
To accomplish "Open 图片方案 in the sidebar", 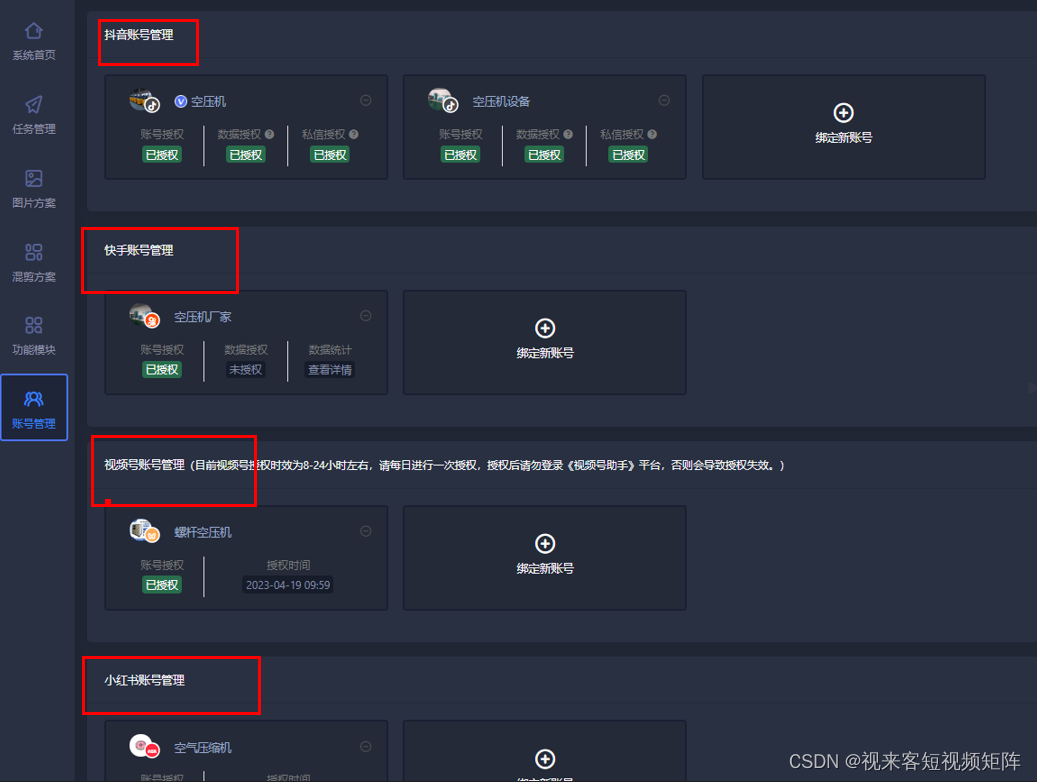I will point(34,189).
